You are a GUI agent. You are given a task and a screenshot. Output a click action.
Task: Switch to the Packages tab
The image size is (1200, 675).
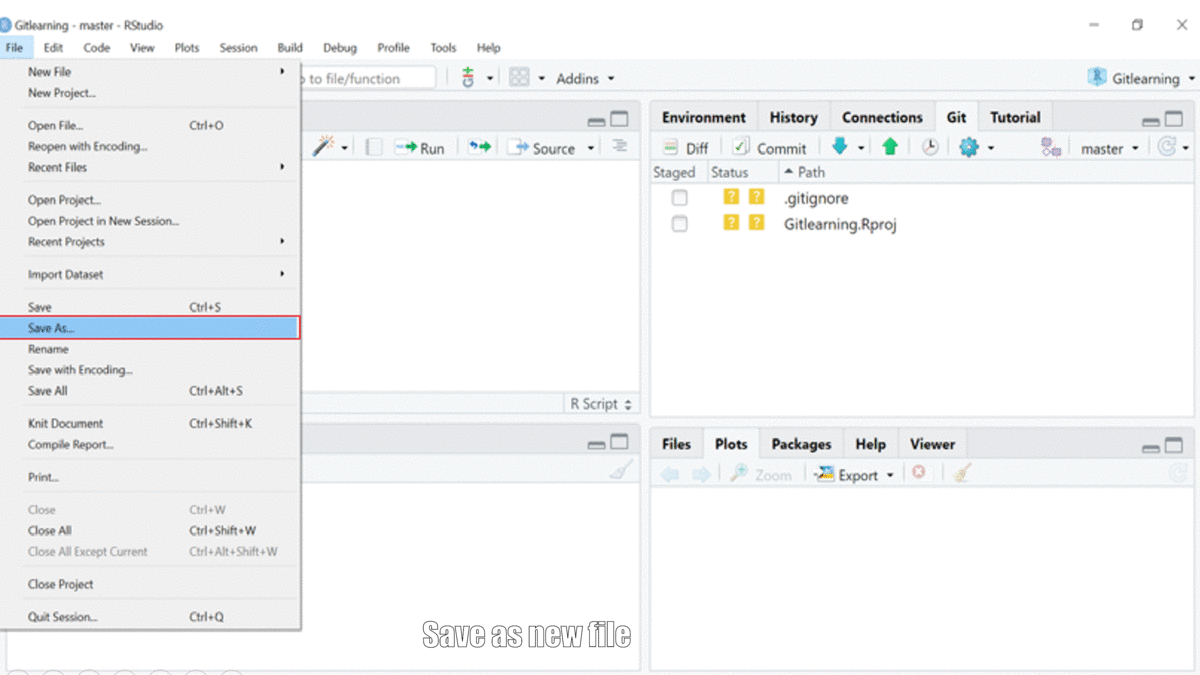point(801,444)
